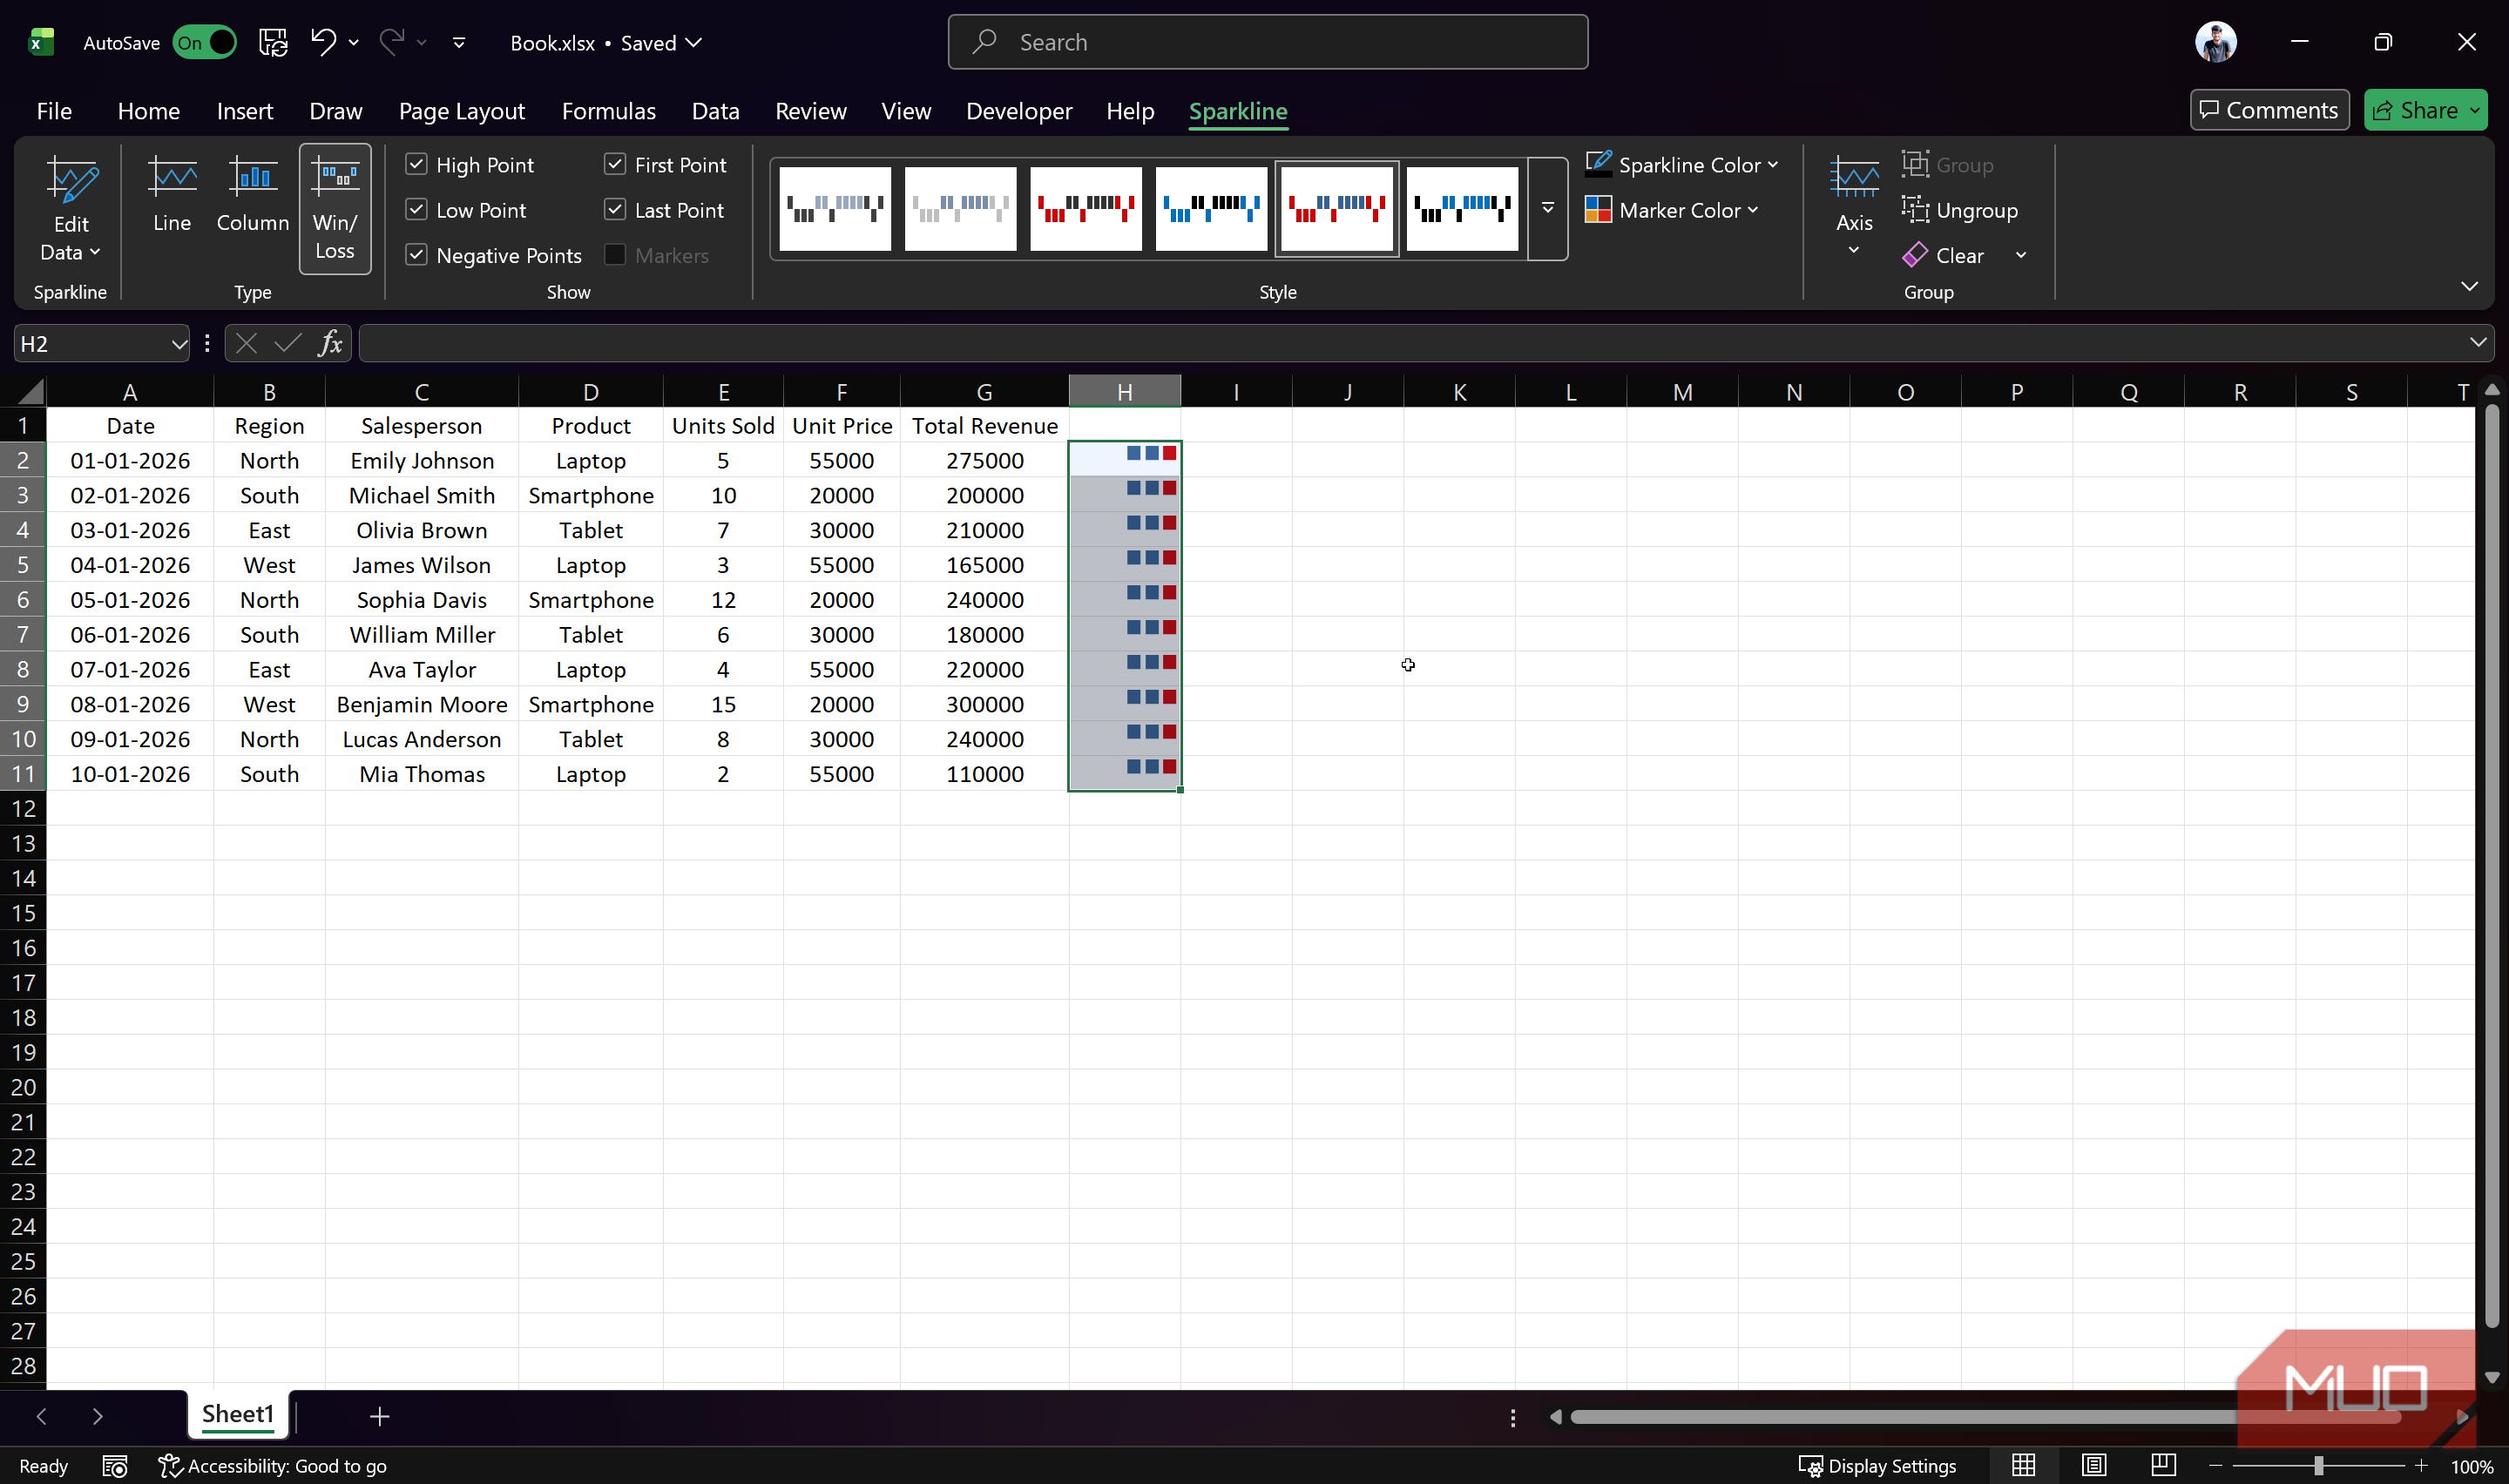Open the Clear dropdown arrow
The height and width of the screenshot is (1484, 2509).
2021,256
